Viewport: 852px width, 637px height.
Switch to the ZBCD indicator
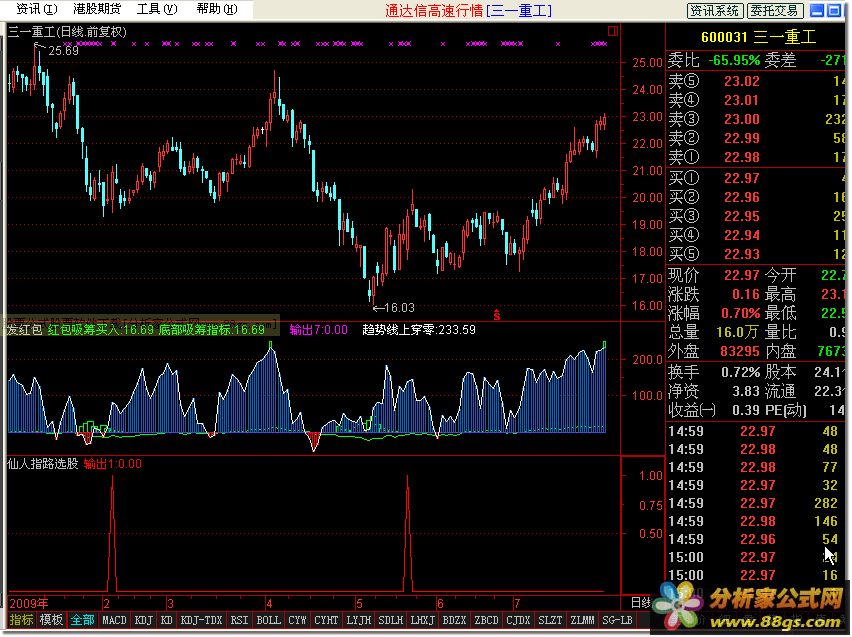coord(486,620)
